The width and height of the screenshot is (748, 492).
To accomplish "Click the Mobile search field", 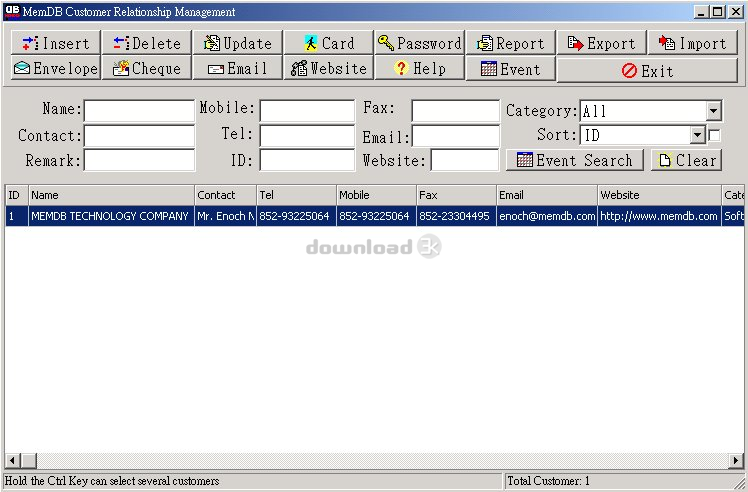I will tap(307, 111).
